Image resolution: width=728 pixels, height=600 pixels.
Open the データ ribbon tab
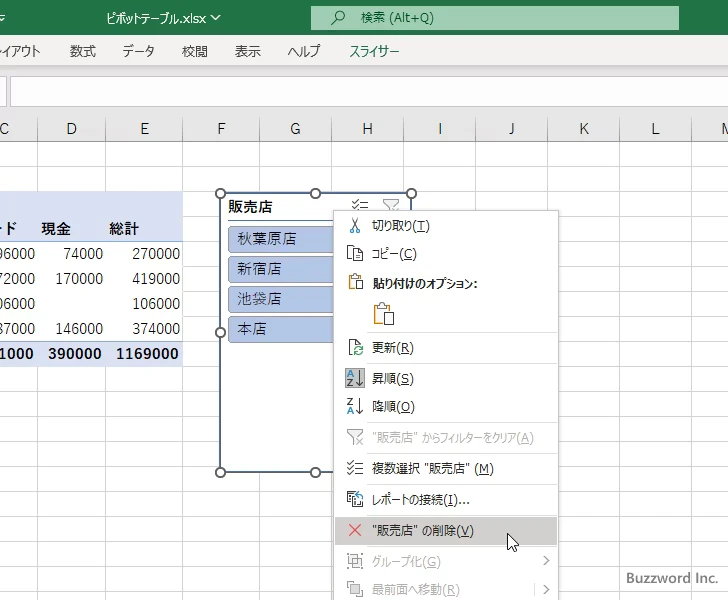point(138,51)
